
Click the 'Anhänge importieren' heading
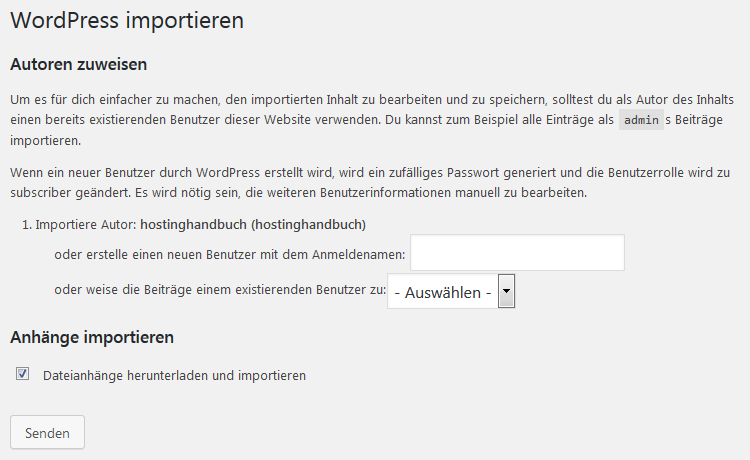92,338
